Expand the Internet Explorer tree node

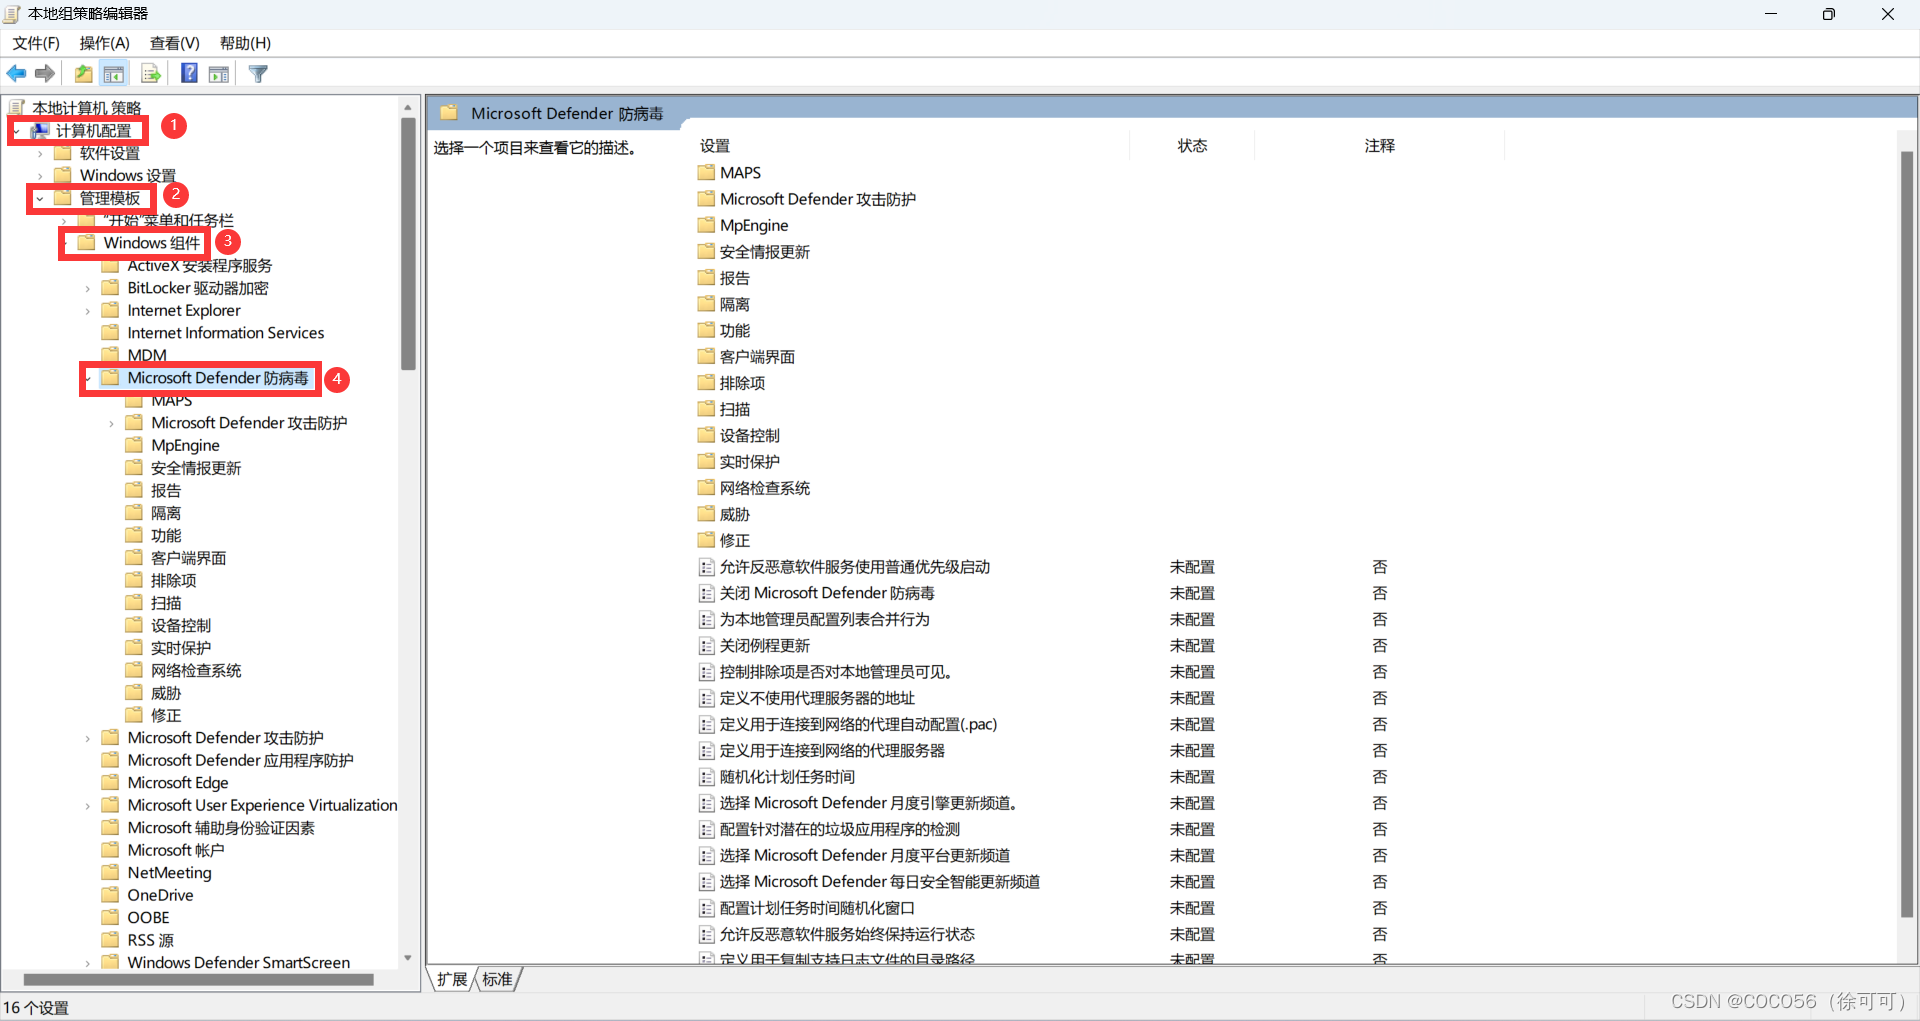tap(88, 311)
